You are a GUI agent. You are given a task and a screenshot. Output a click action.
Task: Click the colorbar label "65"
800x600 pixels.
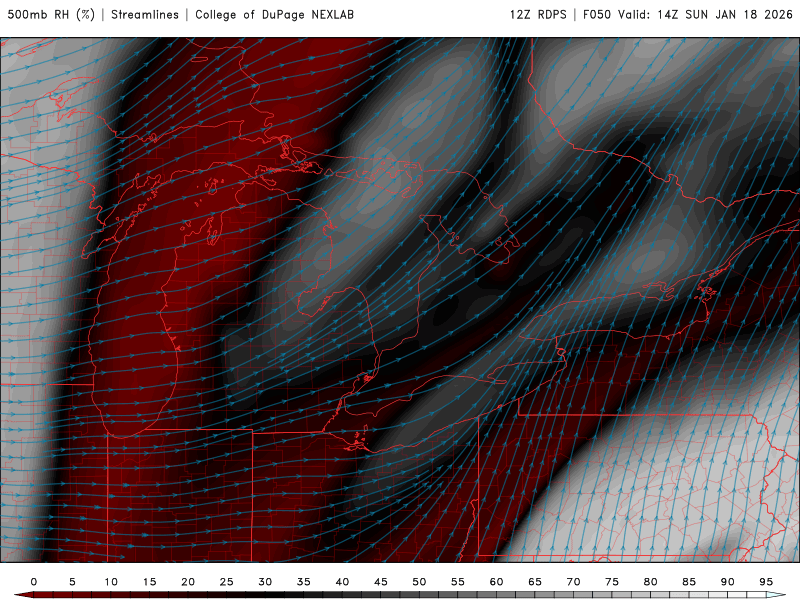point(535,582)
